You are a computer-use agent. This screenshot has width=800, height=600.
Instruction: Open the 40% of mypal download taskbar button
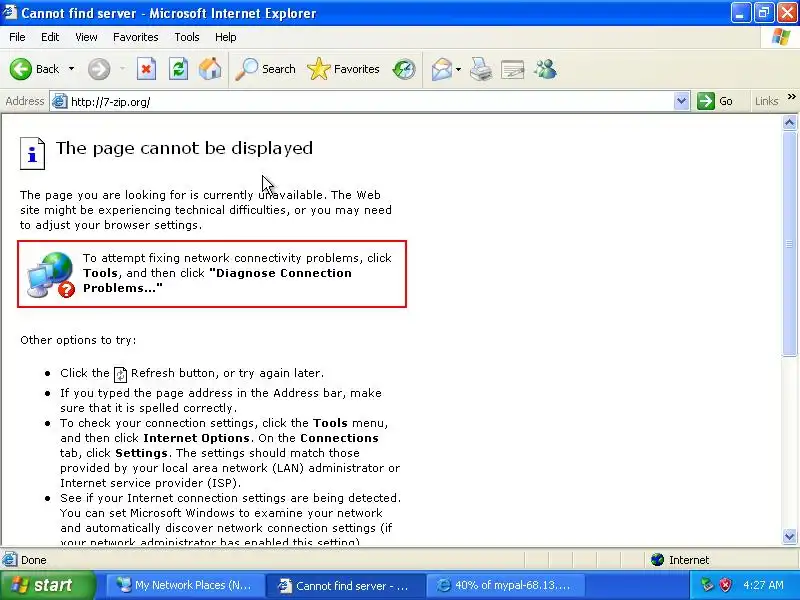[x=505, y=585]
